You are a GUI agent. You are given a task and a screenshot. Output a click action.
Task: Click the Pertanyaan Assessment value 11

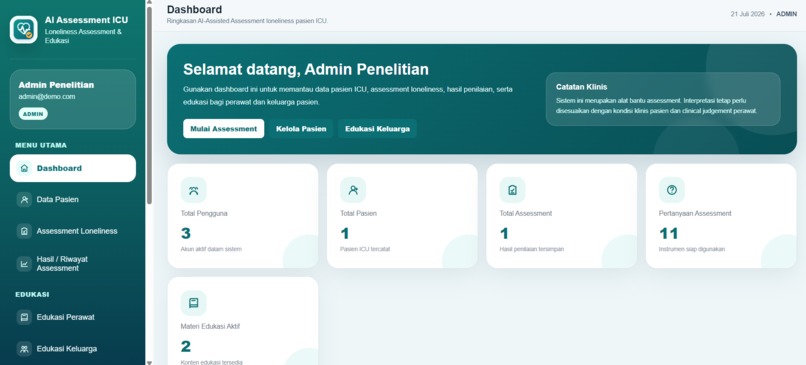(x=668, y=233)
